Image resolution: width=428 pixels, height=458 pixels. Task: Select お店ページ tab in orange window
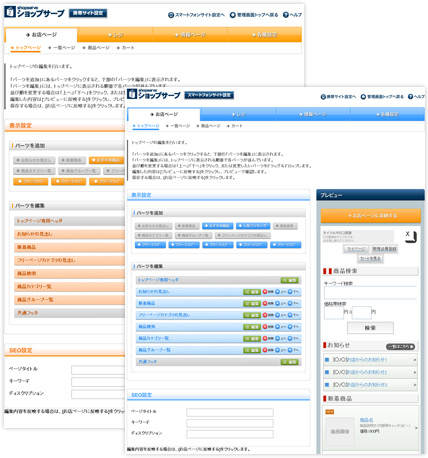pyautogui.click(x=41, y=35)
